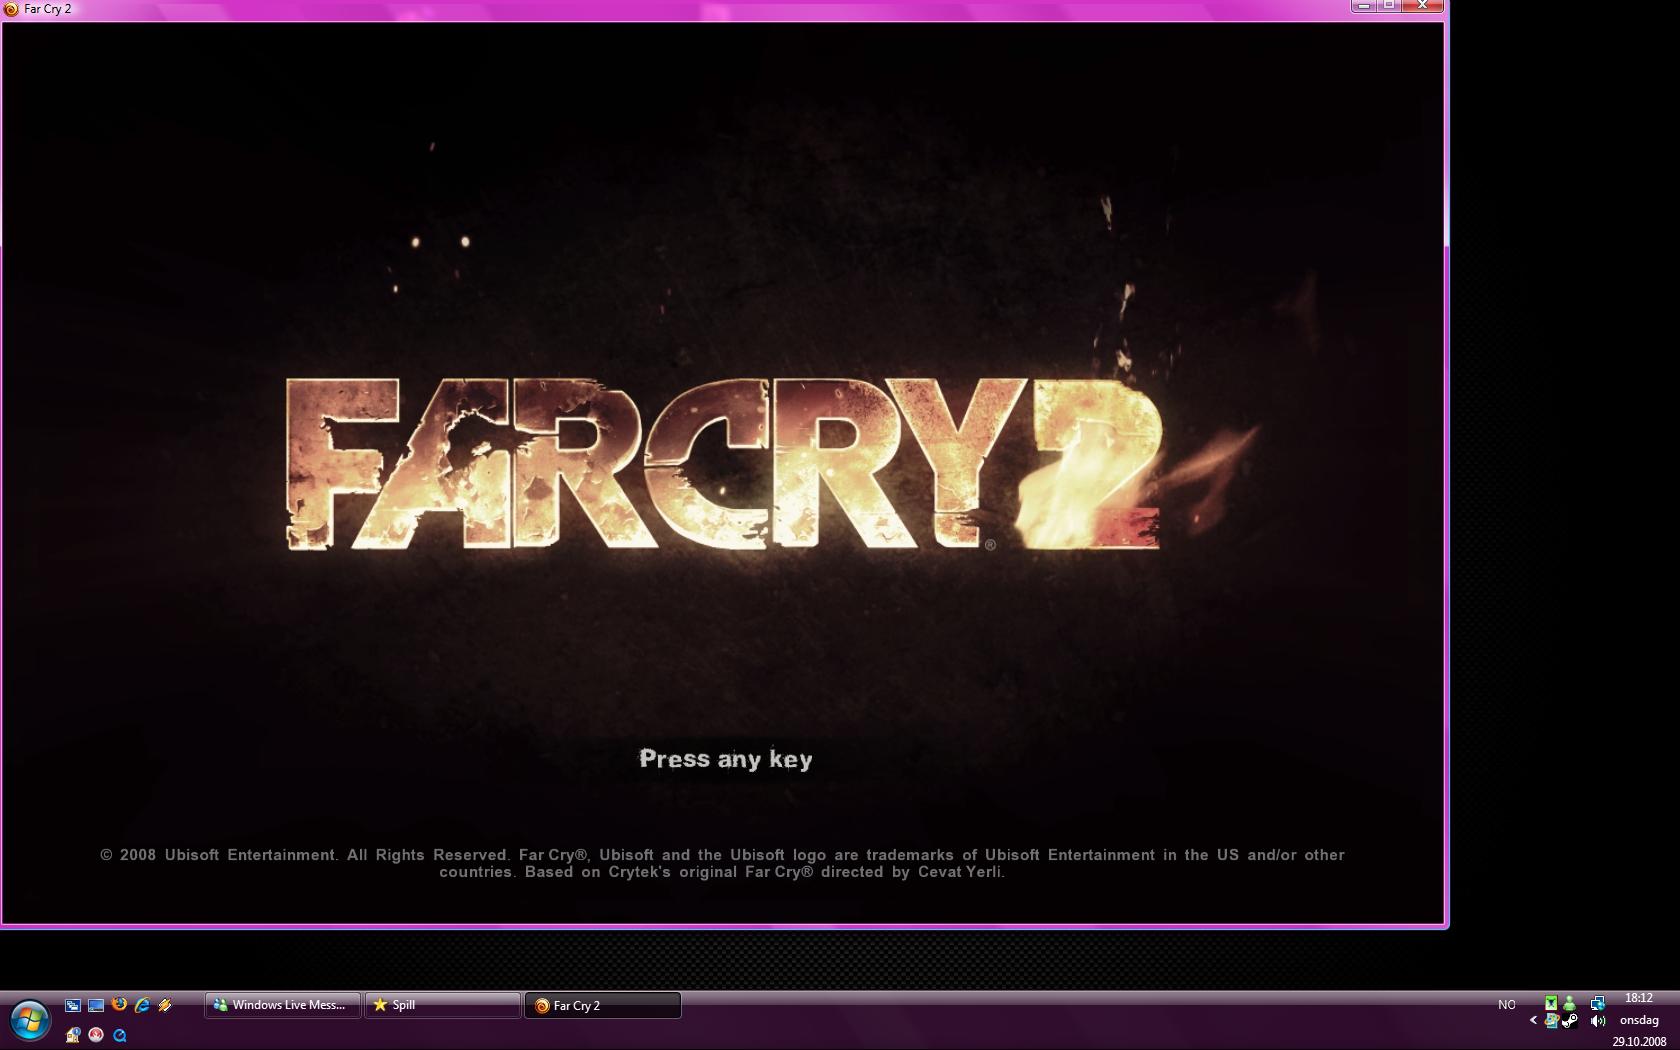This screenshot has height=1050, width=1680.
Task: Close the Far Cry 2 window
Action: (1423, 6)
